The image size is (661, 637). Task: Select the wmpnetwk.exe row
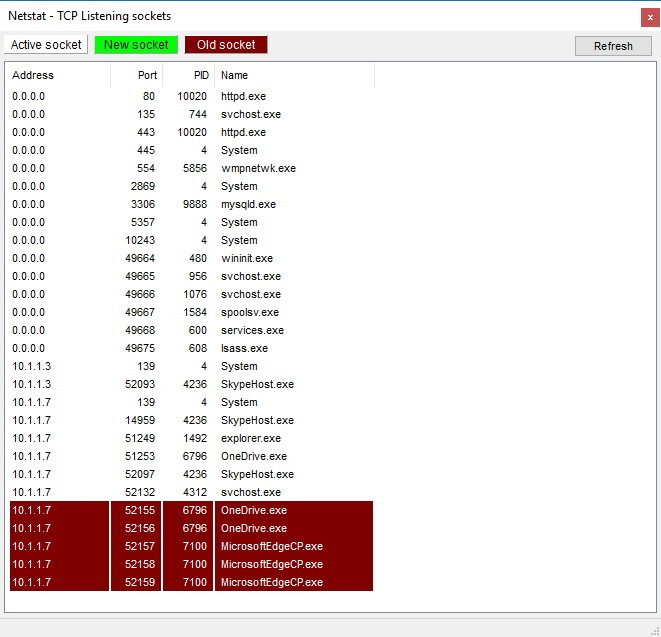(191, 168)
